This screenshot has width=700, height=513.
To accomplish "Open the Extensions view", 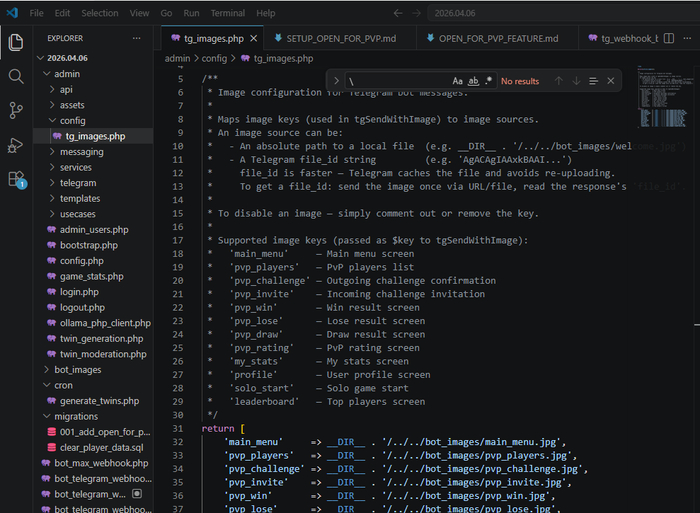I will click(15, 179).
